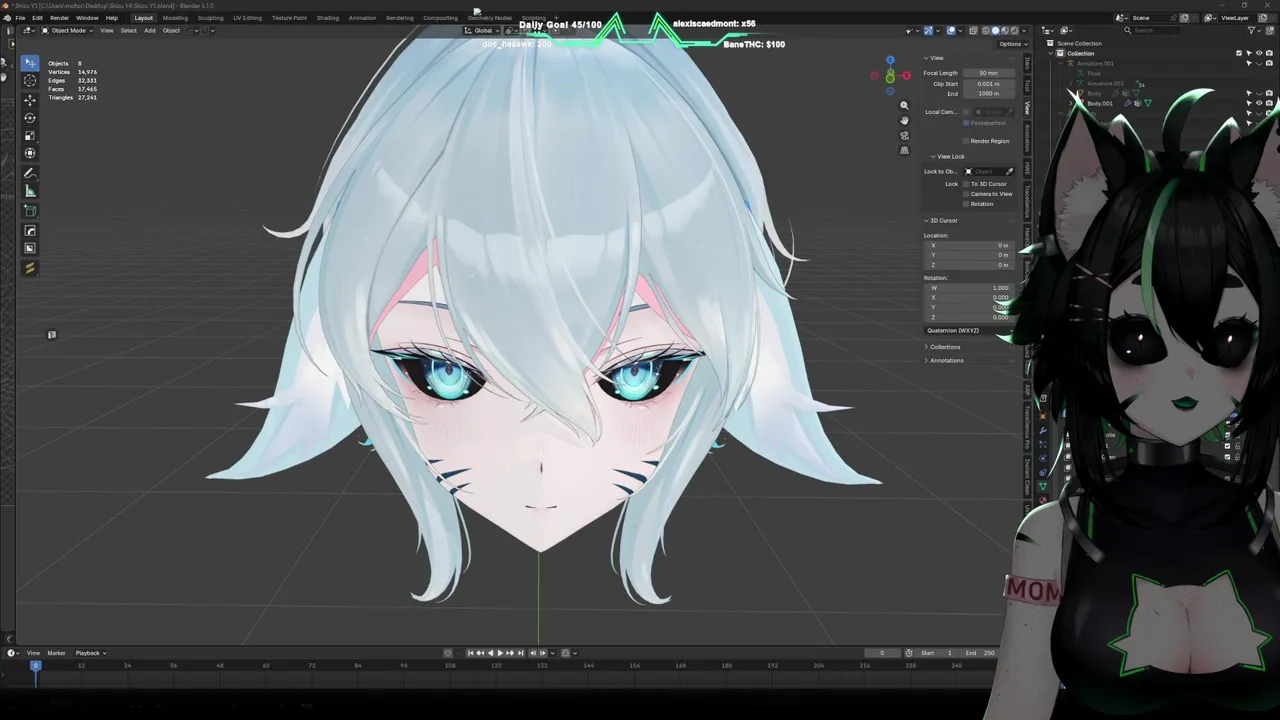Enable Lock Camera to View checkbox
Screen dimensions: 1280x720
(966, 194)
